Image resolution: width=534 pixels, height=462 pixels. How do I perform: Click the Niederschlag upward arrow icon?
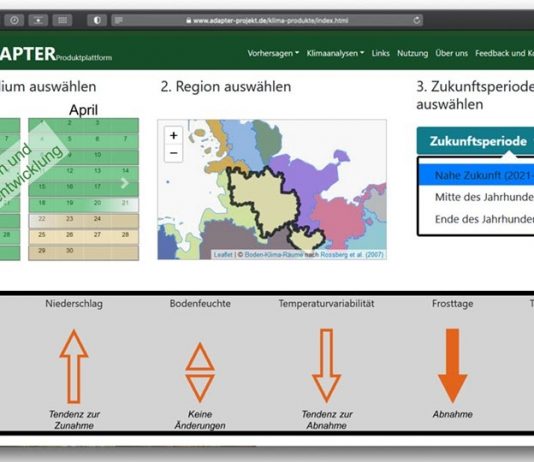[x=74, y=366]
